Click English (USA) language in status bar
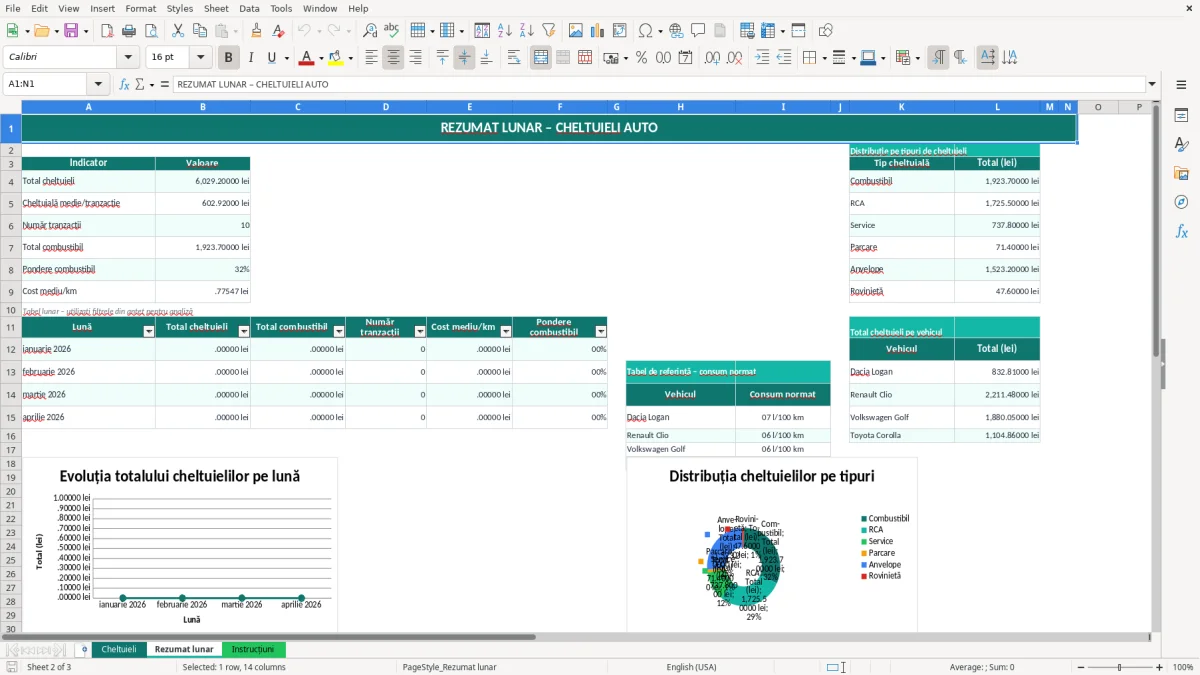The width and height of the screenshot is (1200, 675). tap(691, 667)
